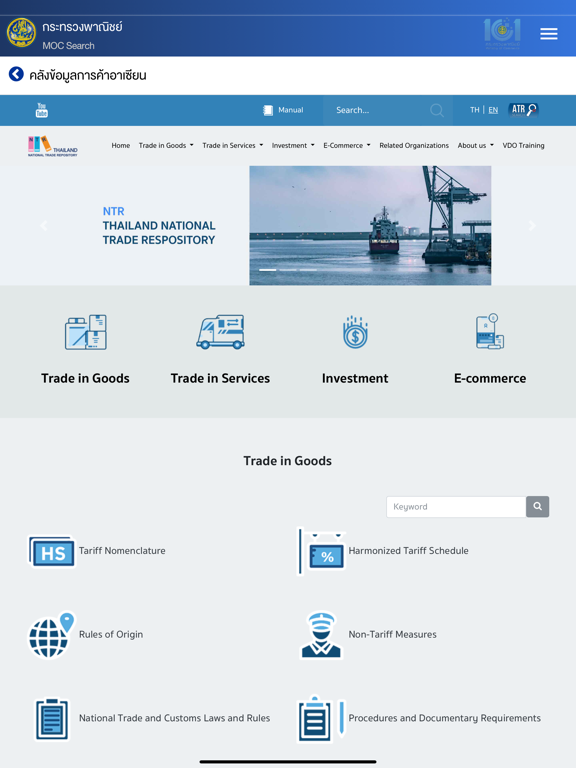
Task: Click the 101 anniversary logo
Action: point(502,33)
